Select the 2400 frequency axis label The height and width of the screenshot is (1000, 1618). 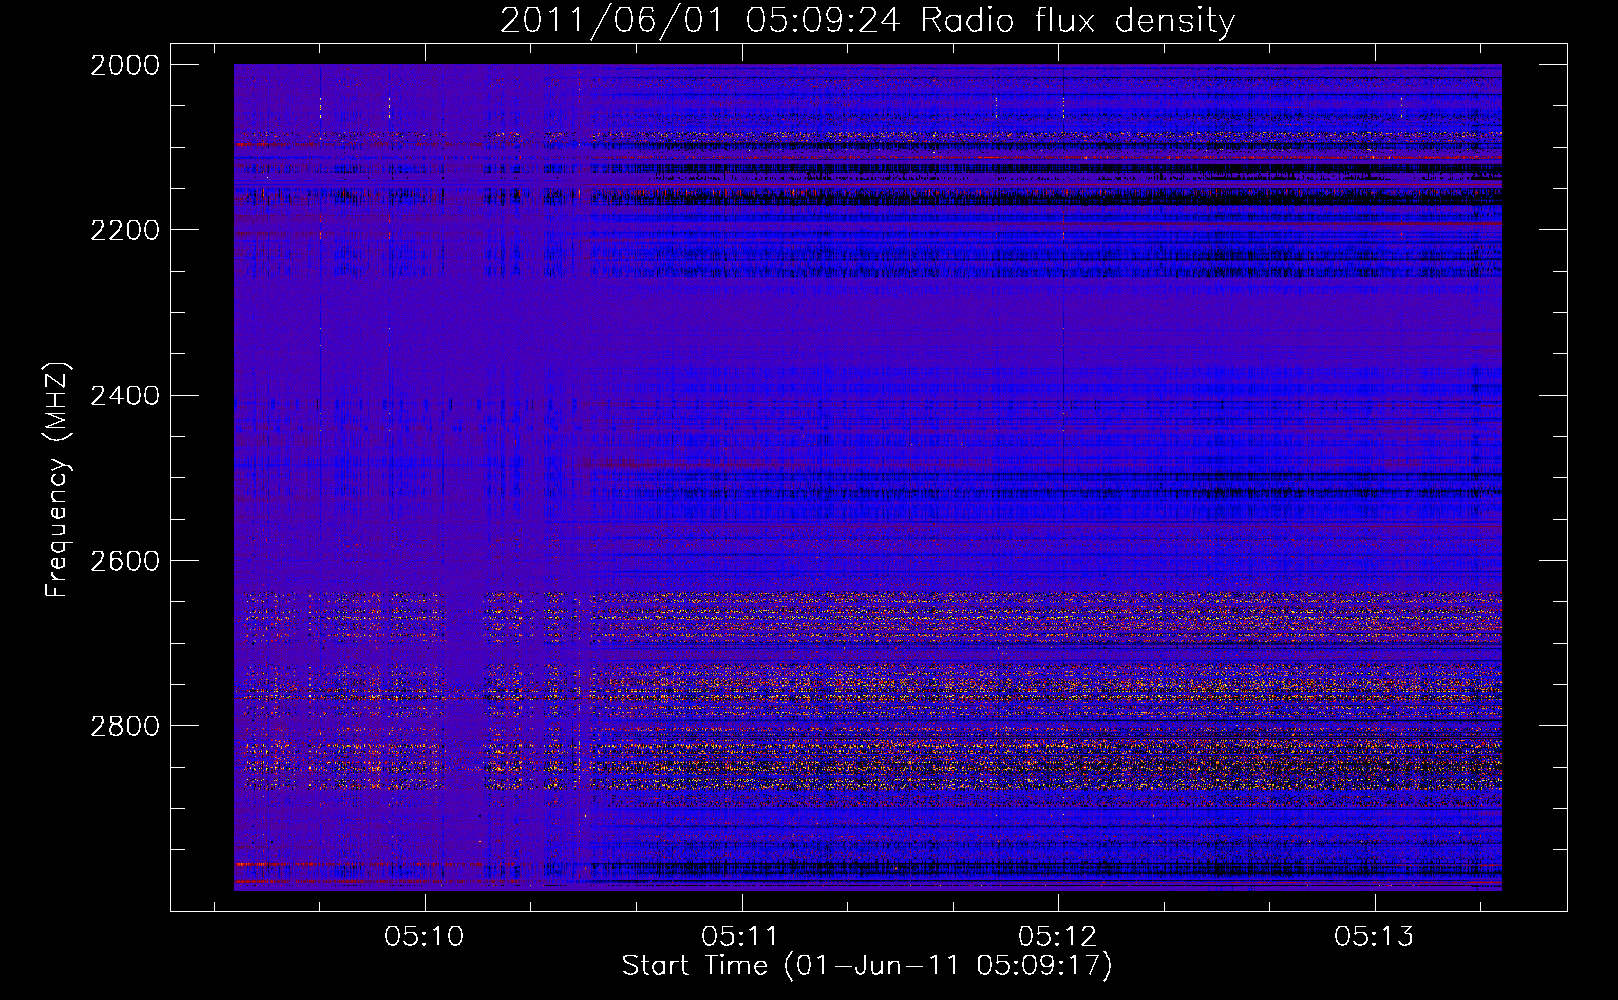pos(125,396)
